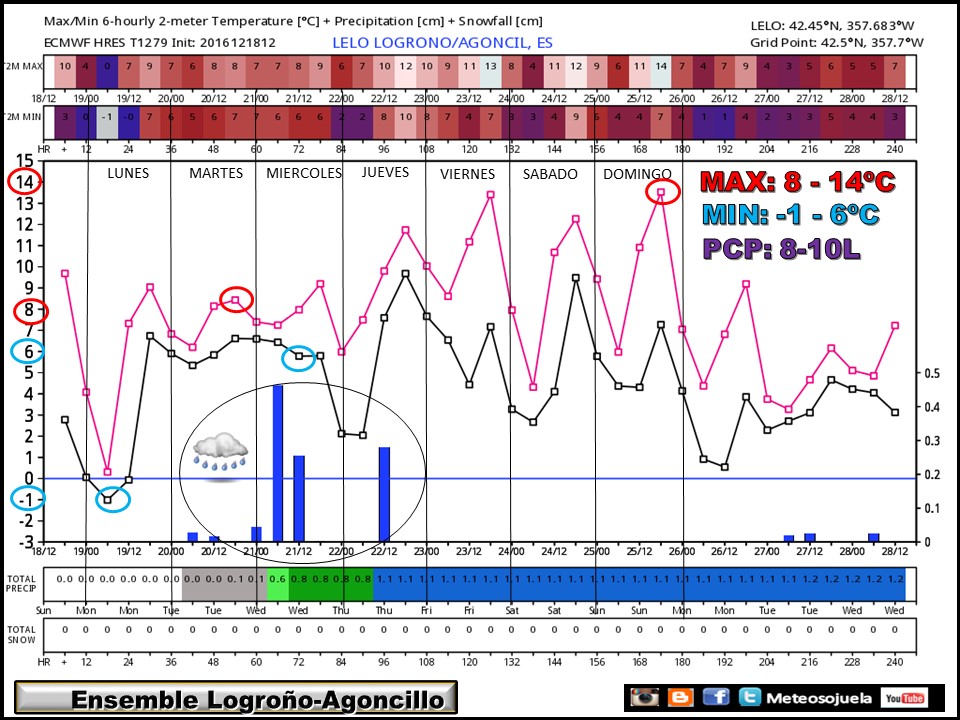Click the 15 label on temperature axis
960x720 pixels.
click(x=24, y=161)
